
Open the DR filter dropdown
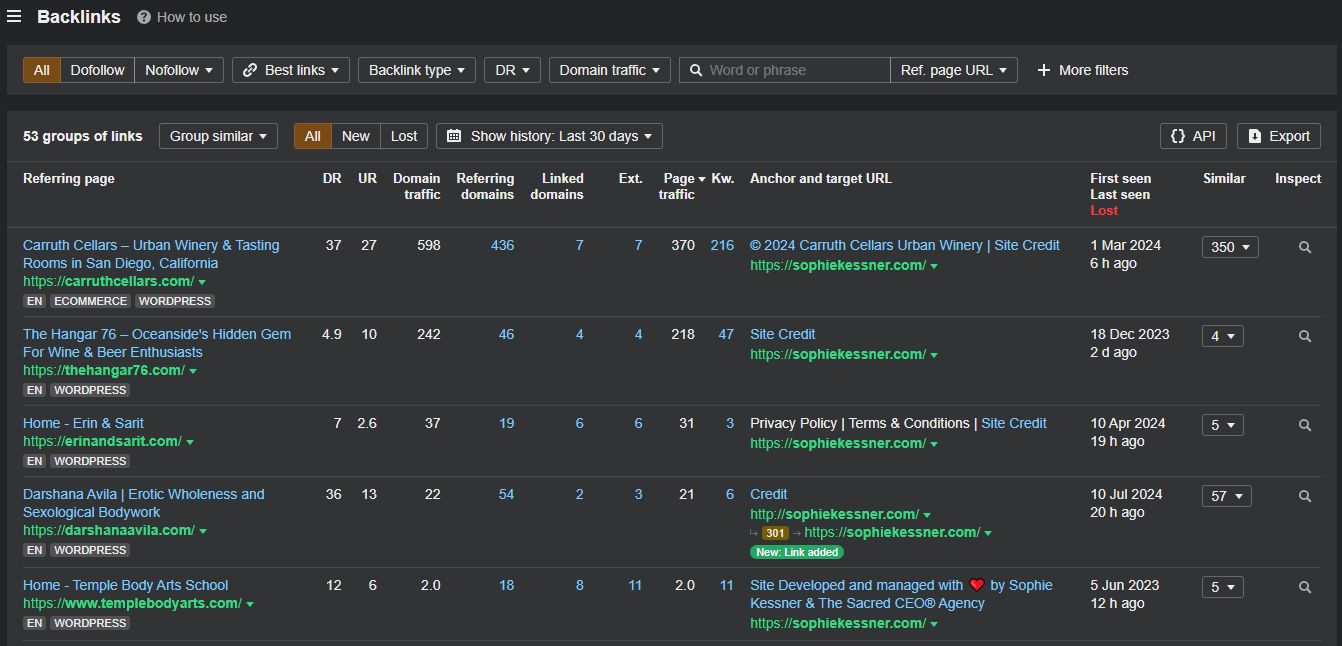point(512,70)
